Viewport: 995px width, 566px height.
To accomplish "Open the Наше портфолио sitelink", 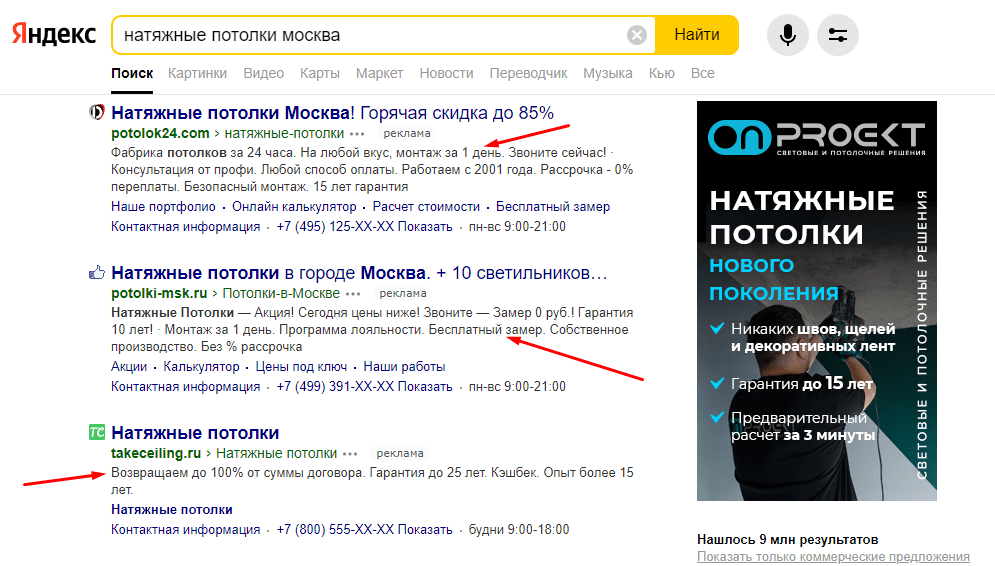I will click(x=163, y=207).
